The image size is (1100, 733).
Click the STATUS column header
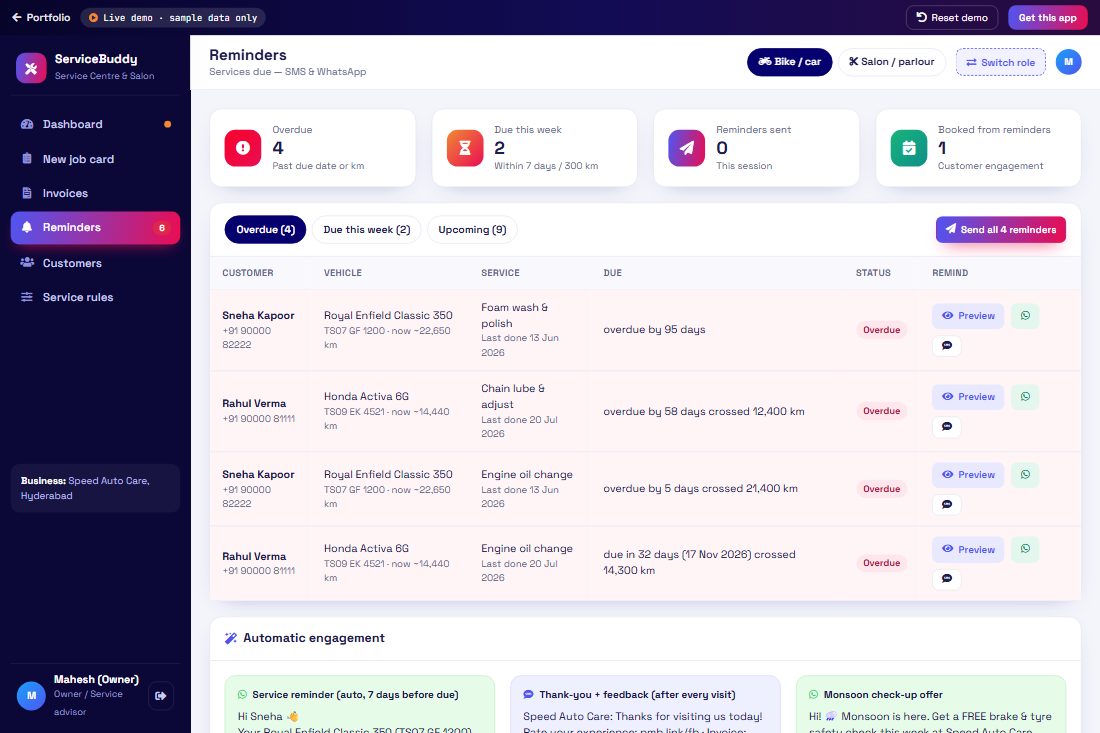click(873, 273)
